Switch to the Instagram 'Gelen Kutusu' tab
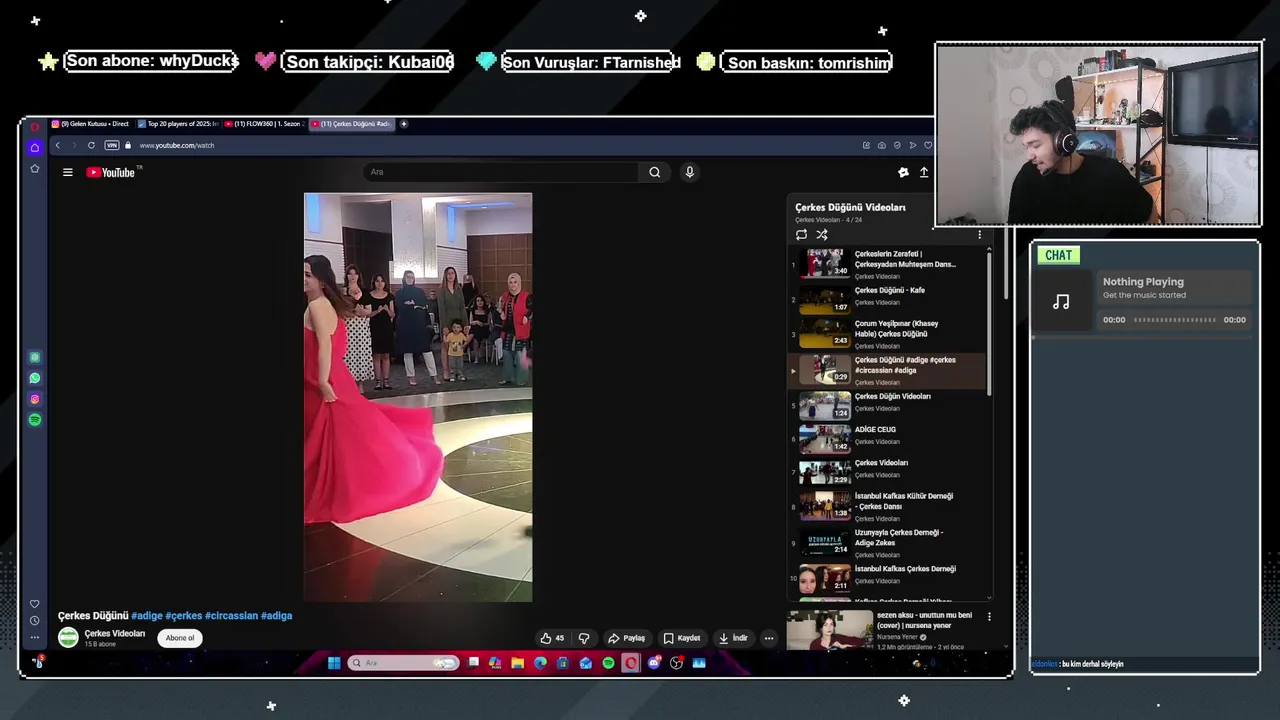Viewport: 1280px width, 720px height. point(91,124)
